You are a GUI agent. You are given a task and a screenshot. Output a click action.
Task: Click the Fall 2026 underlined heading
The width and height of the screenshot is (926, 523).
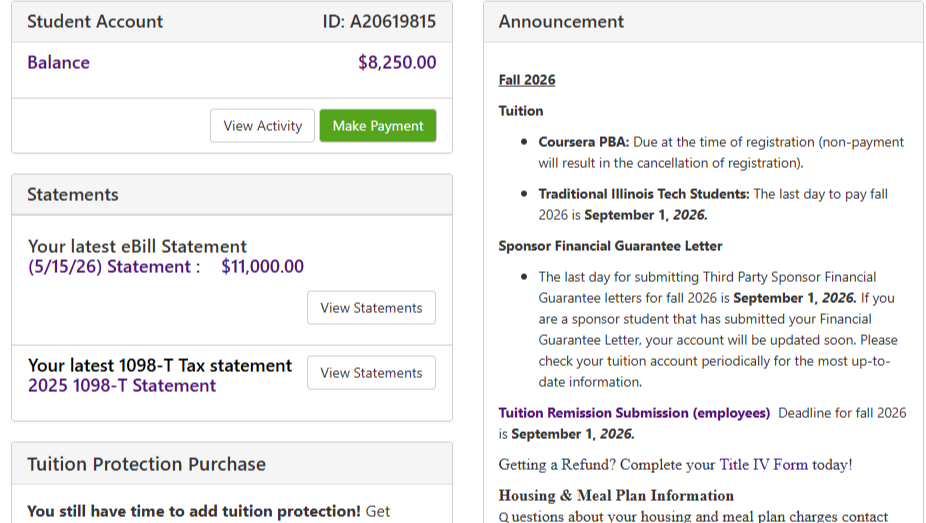527,80
